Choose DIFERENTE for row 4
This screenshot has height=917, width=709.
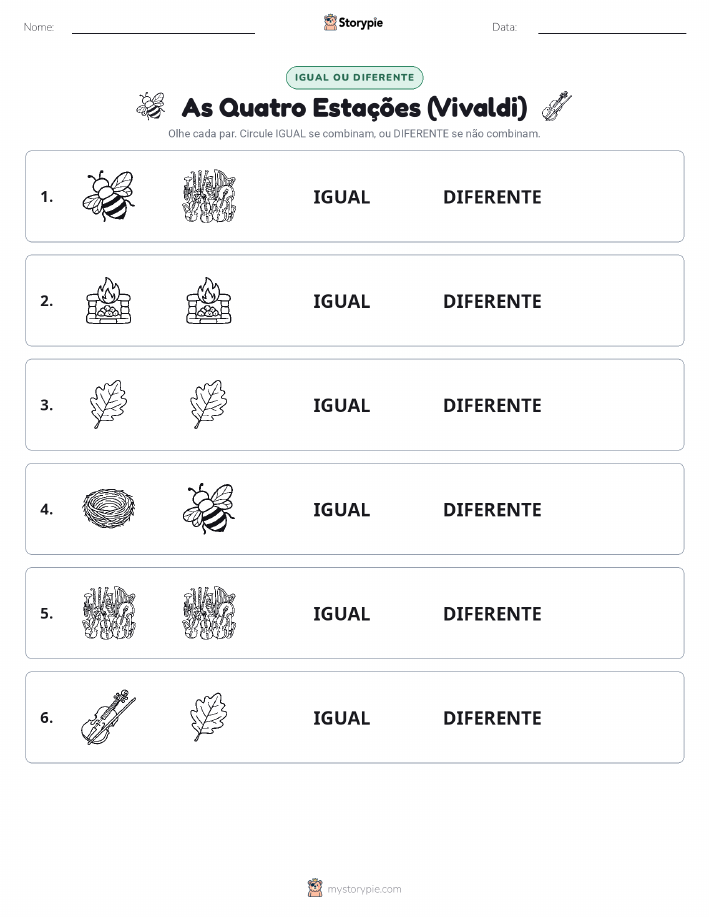(492, 509)
